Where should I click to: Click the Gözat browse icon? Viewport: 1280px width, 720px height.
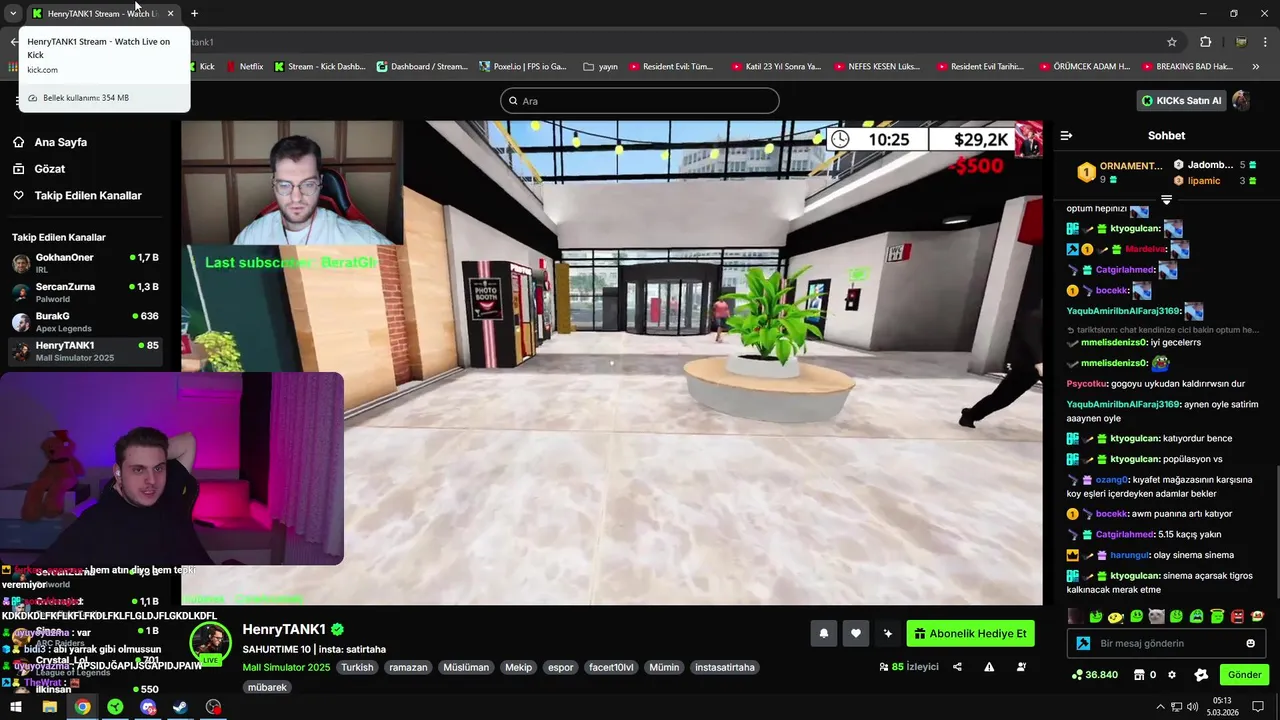pyautogui.click(x=18, y=169)
